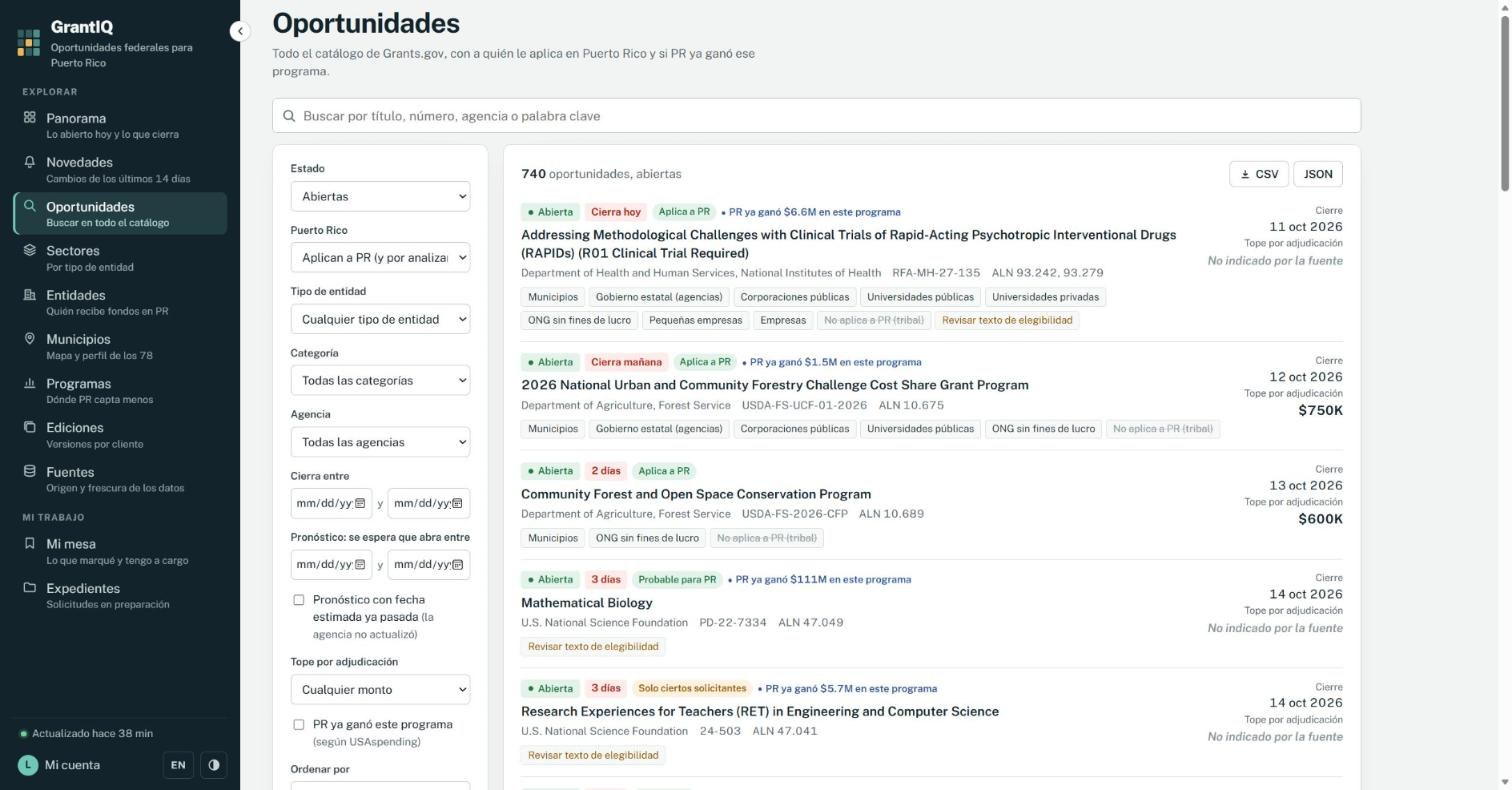Check PR ya ganó este programa filter

[x=298, y=725]
